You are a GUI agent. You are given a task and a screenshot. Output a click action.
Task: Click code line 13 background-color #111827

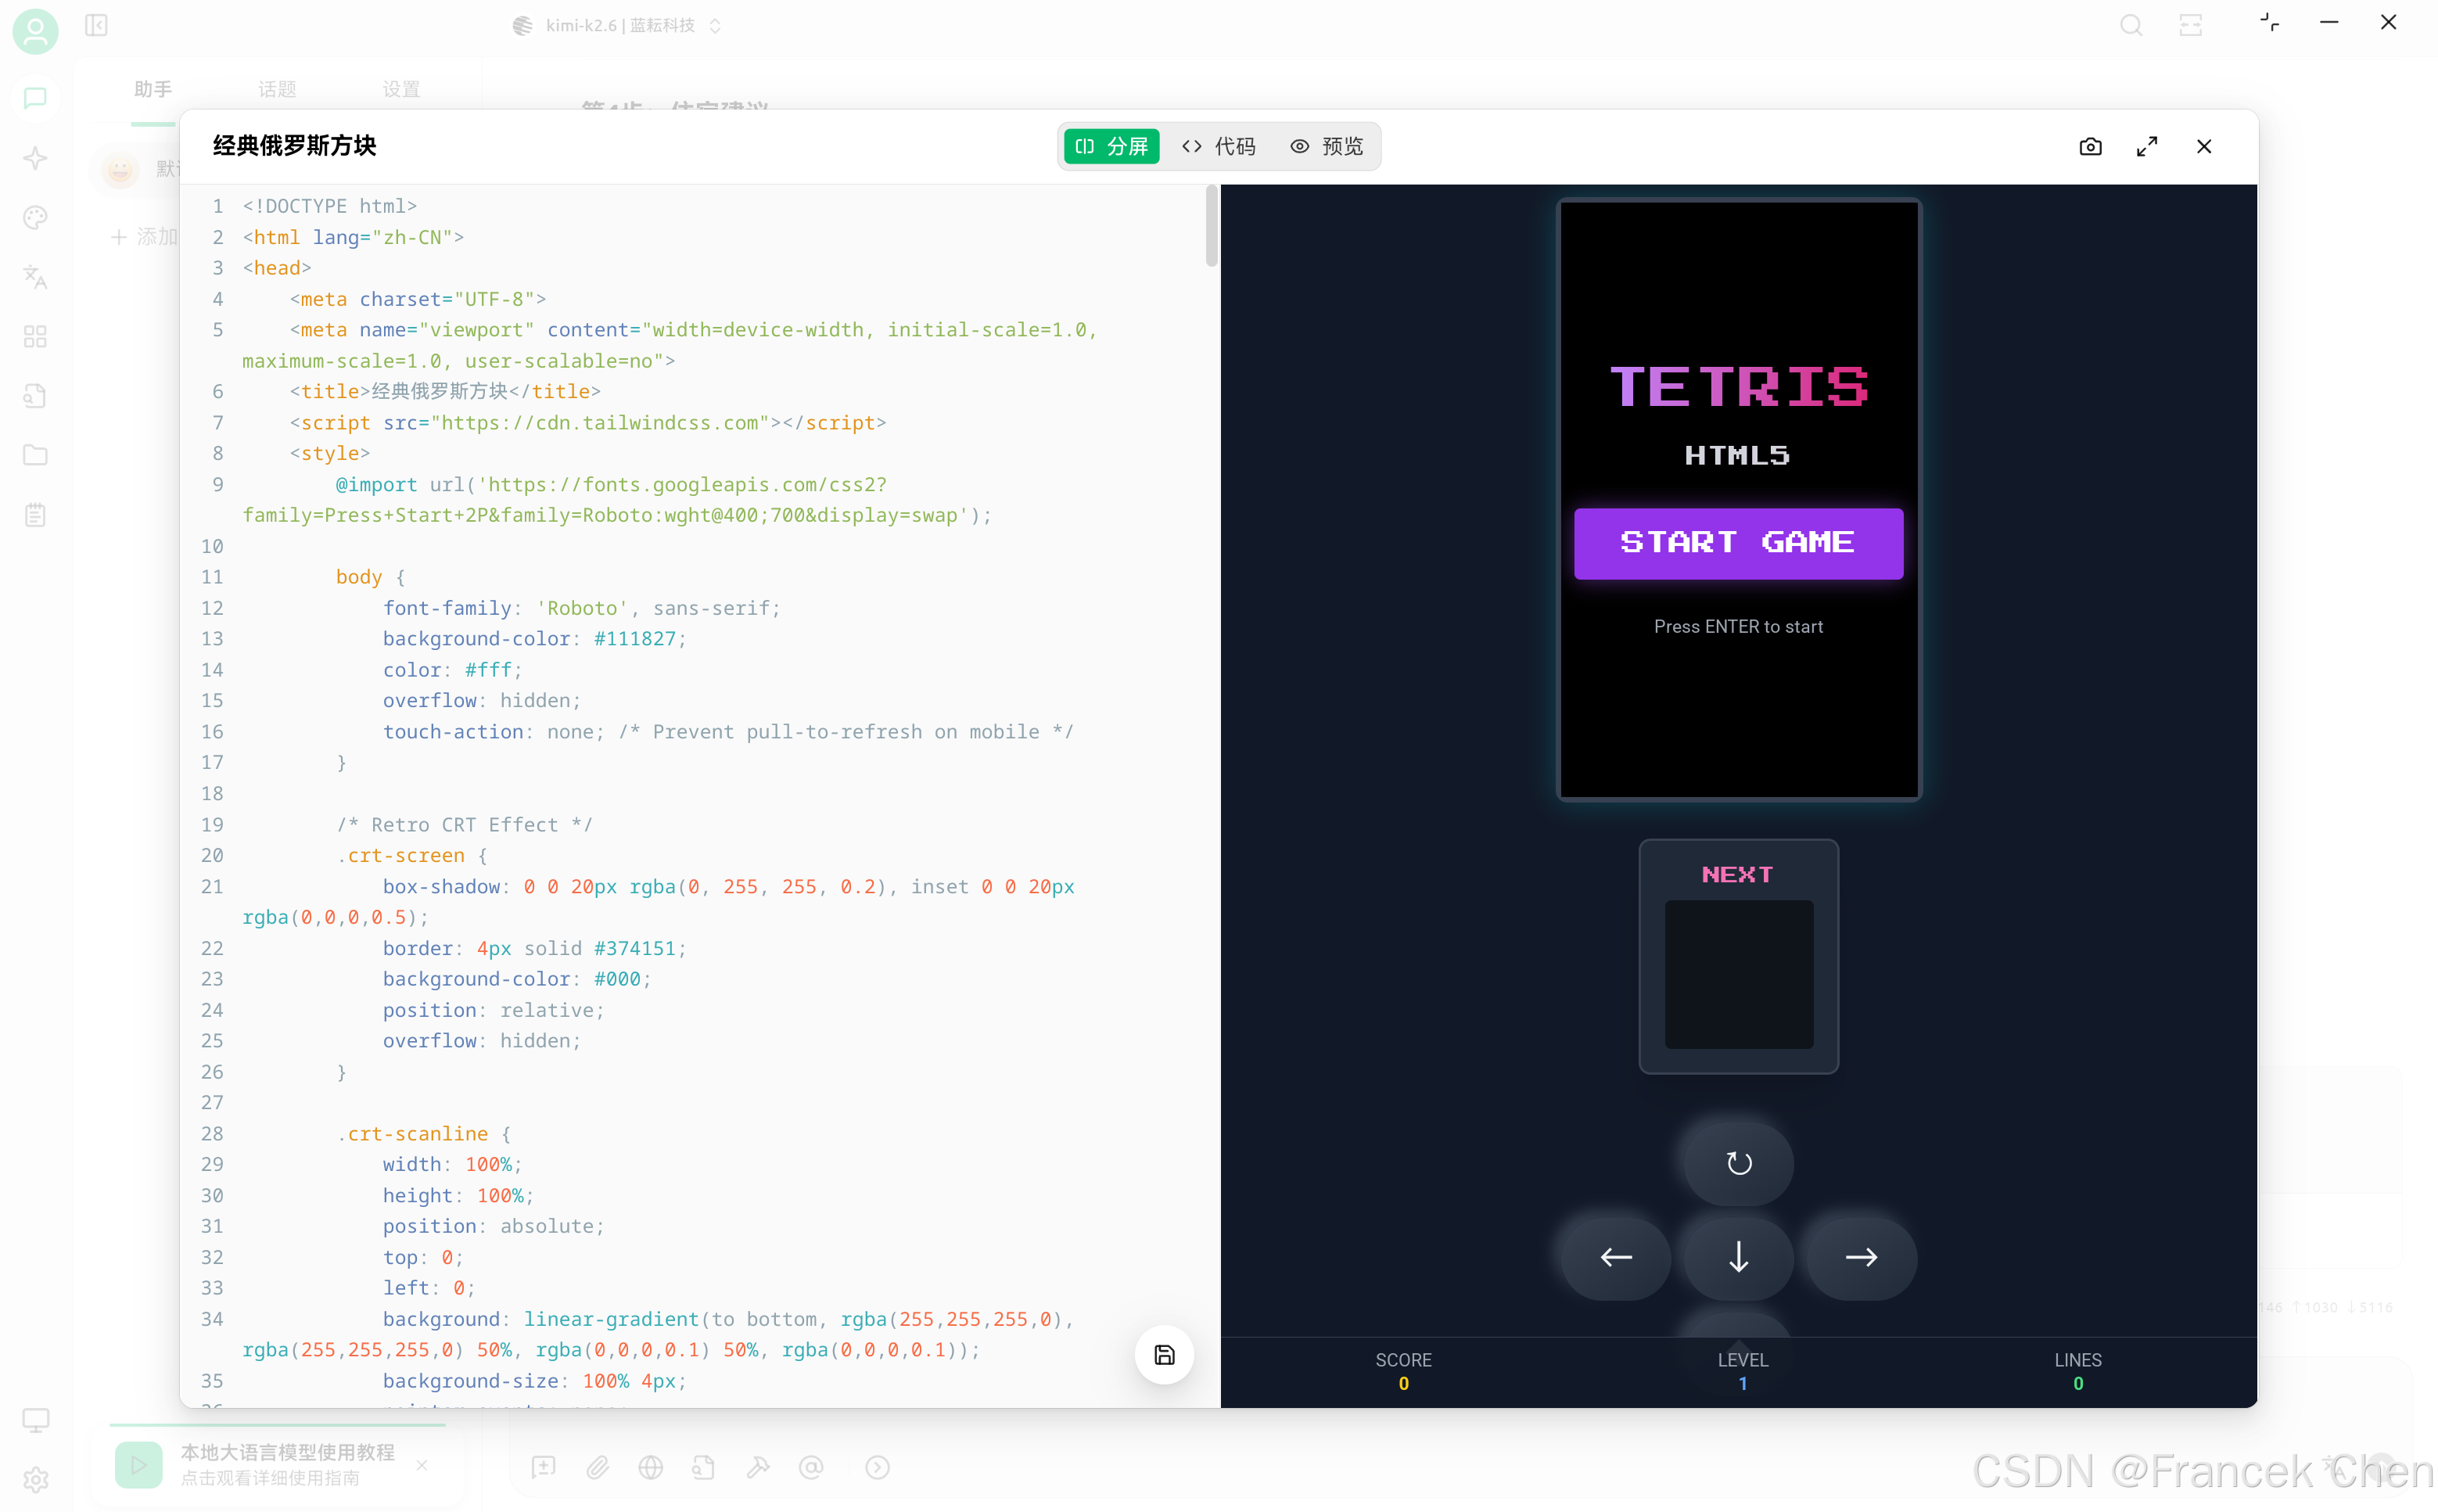[x=535, y=639]
